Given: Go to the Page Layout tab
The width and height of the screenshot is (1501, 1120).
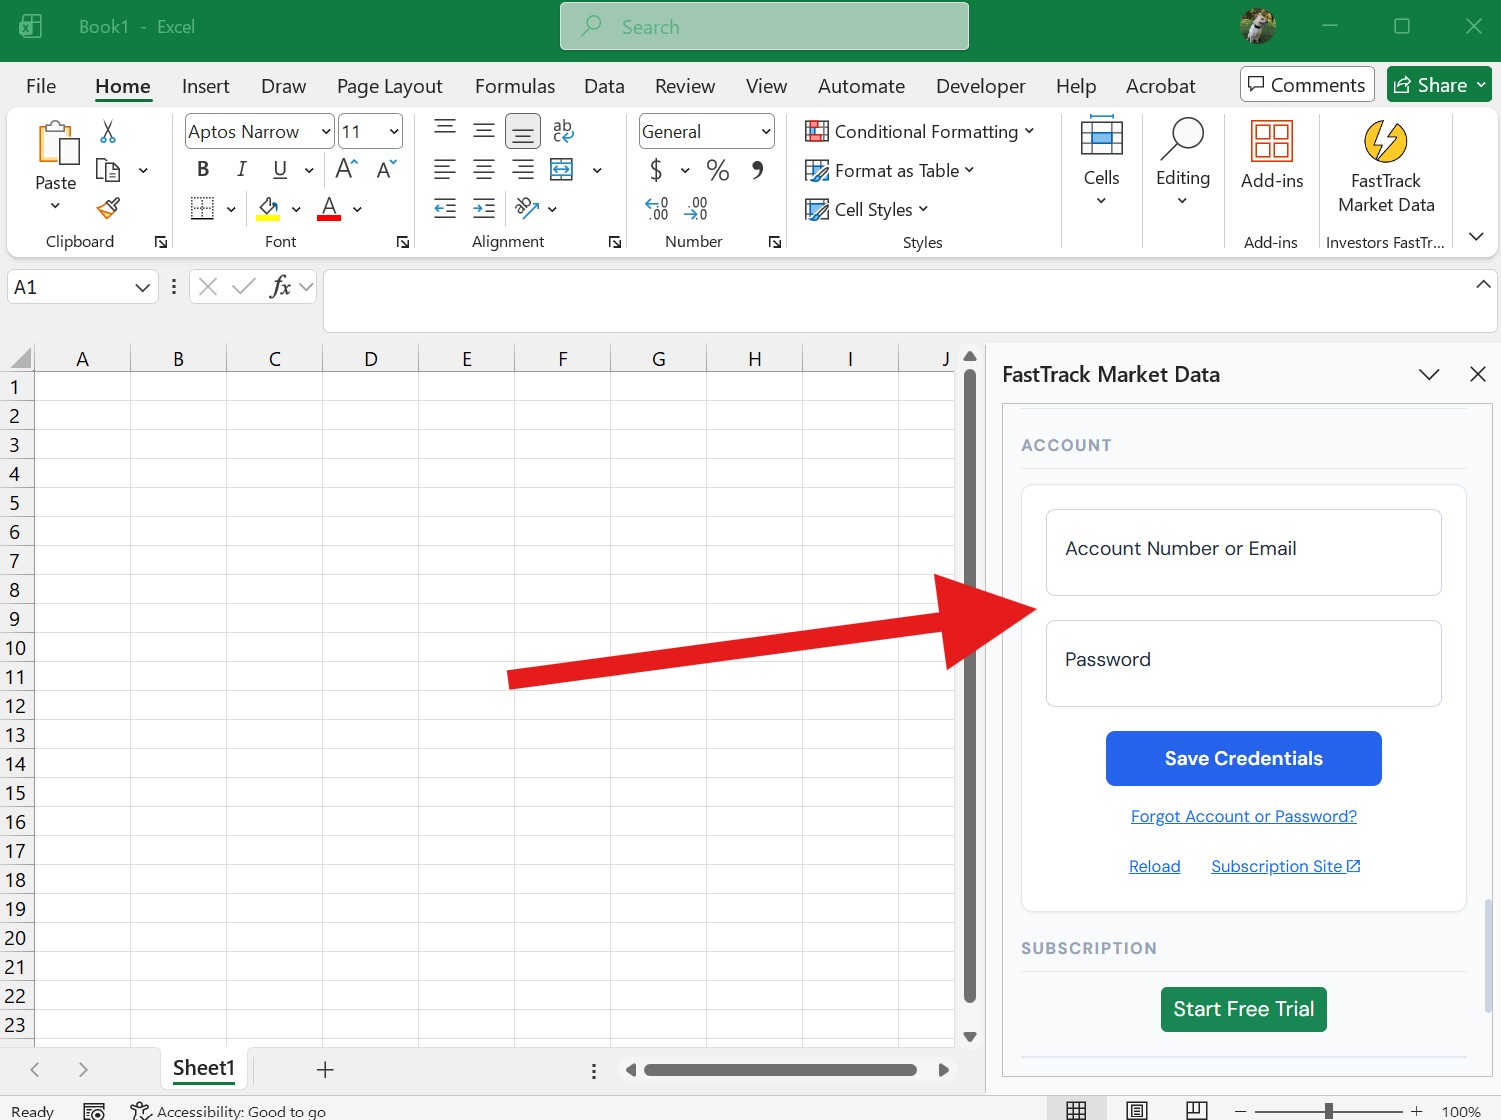Looking at the screenshot, I should click(390, 86).
